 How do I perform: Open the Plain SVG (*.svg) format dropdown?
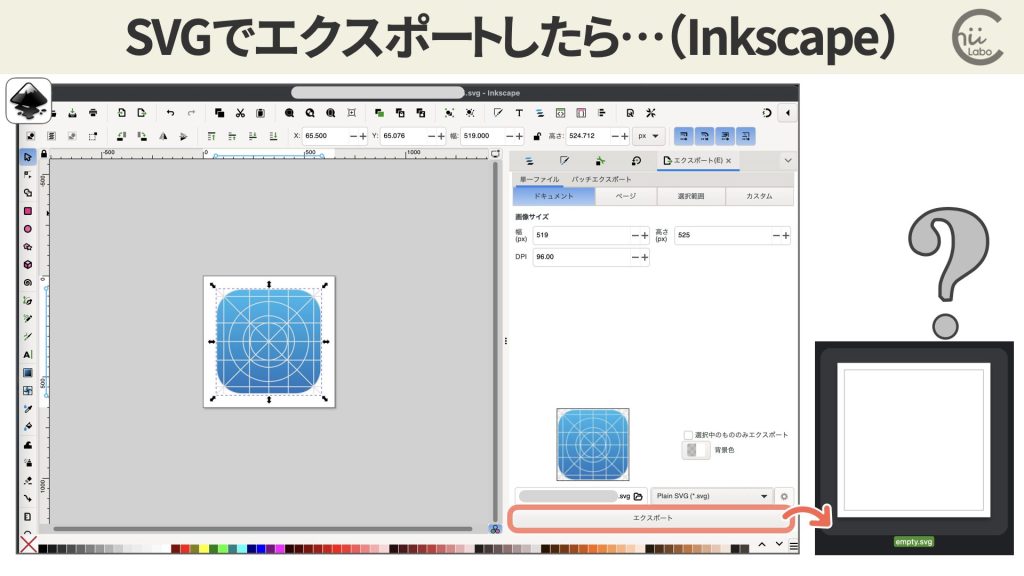pos(710,495)
